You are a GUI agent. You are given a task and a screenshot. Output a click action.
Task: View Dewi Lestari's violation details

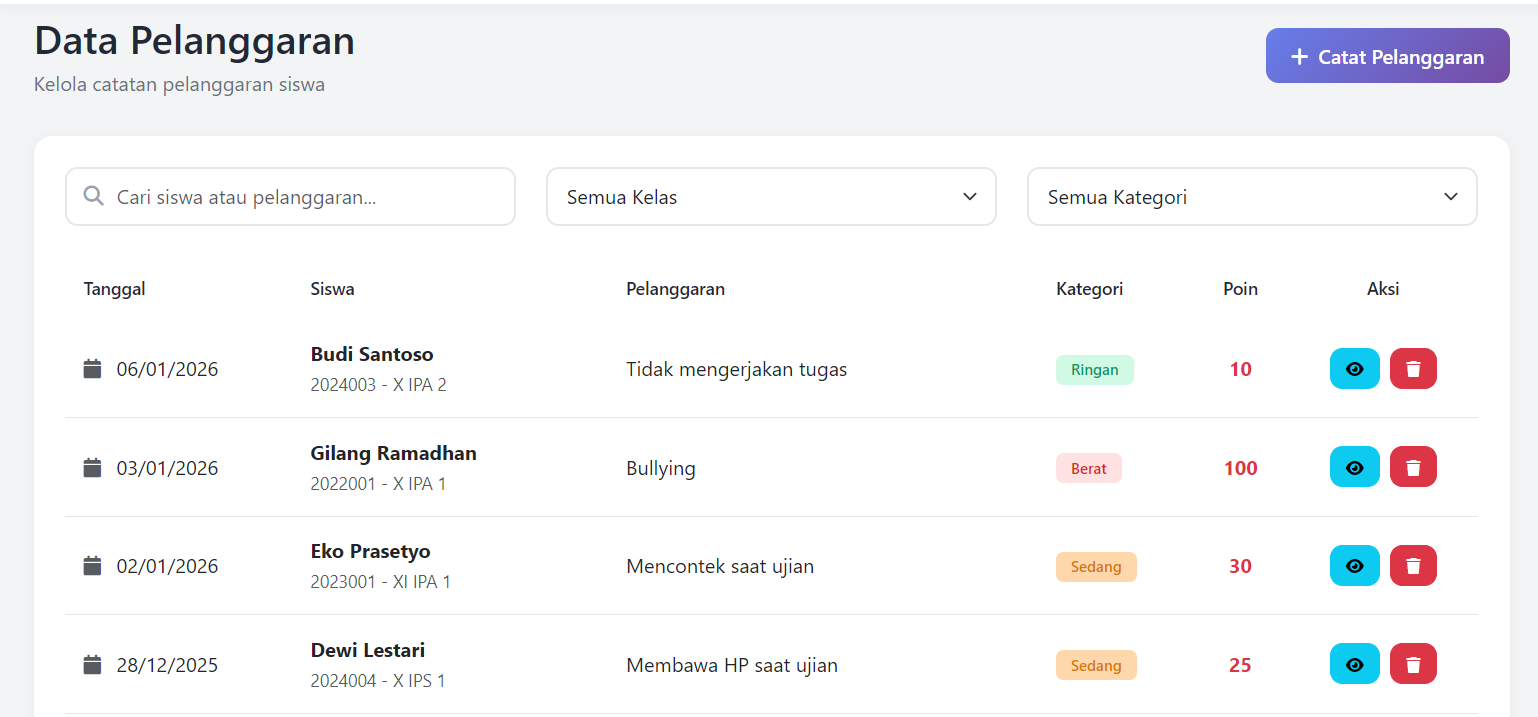click(1354, 664)
